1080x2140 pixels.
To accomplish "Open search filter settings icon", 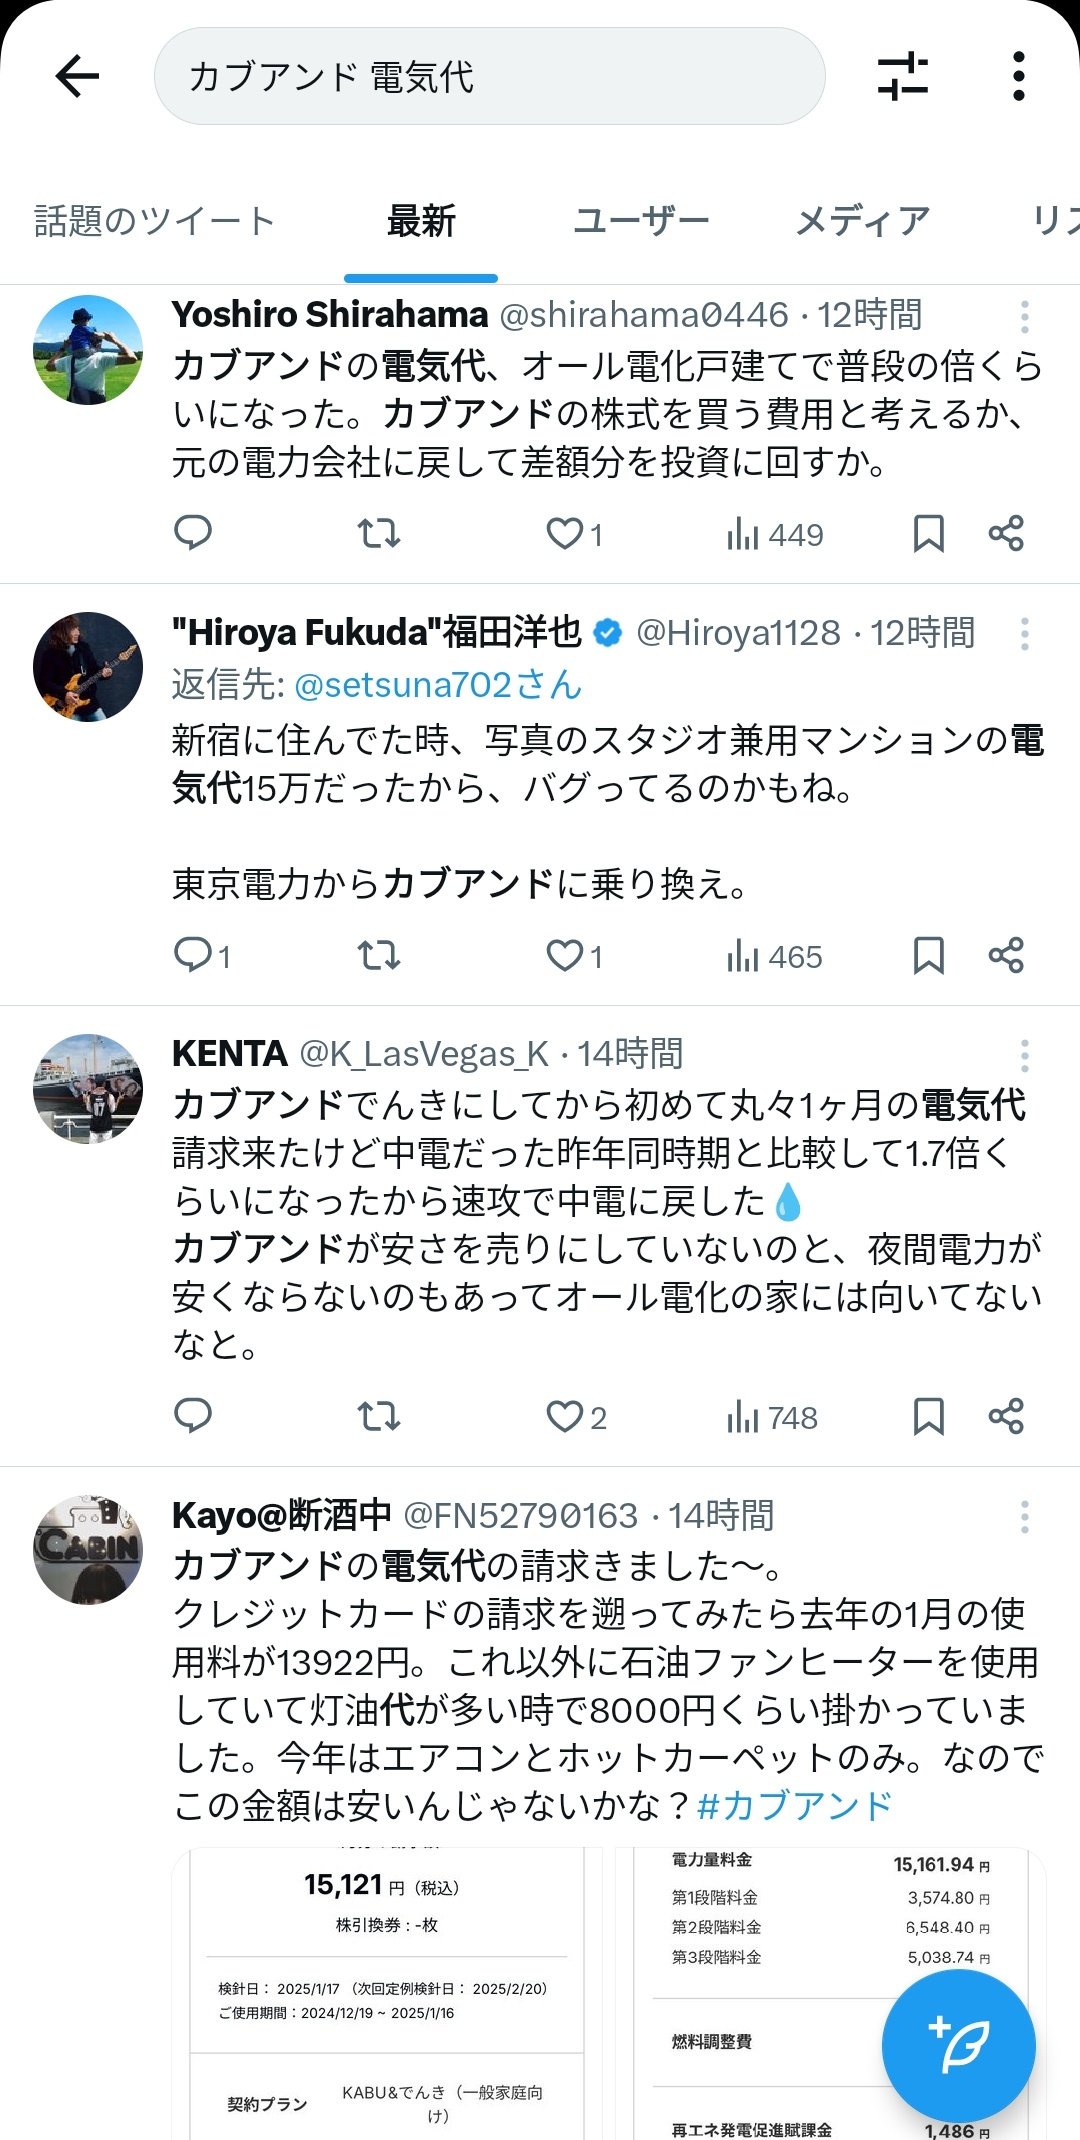I will click(902, 76).
